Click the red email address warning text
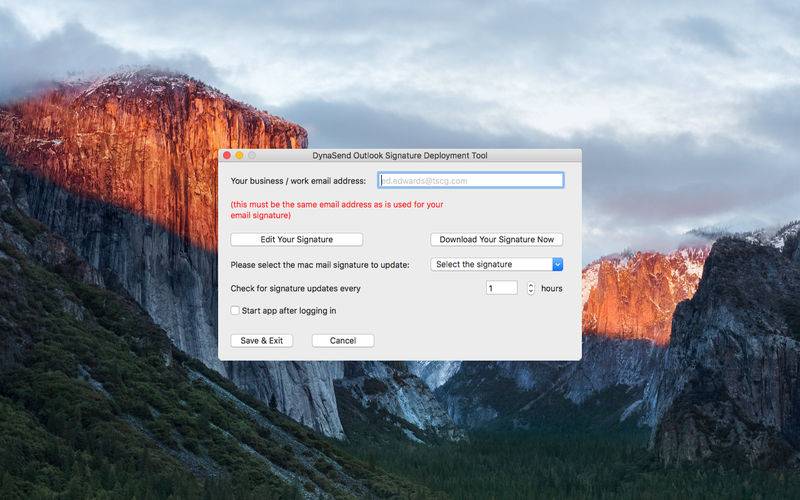The image size is (800, 500). coord(337,210)
